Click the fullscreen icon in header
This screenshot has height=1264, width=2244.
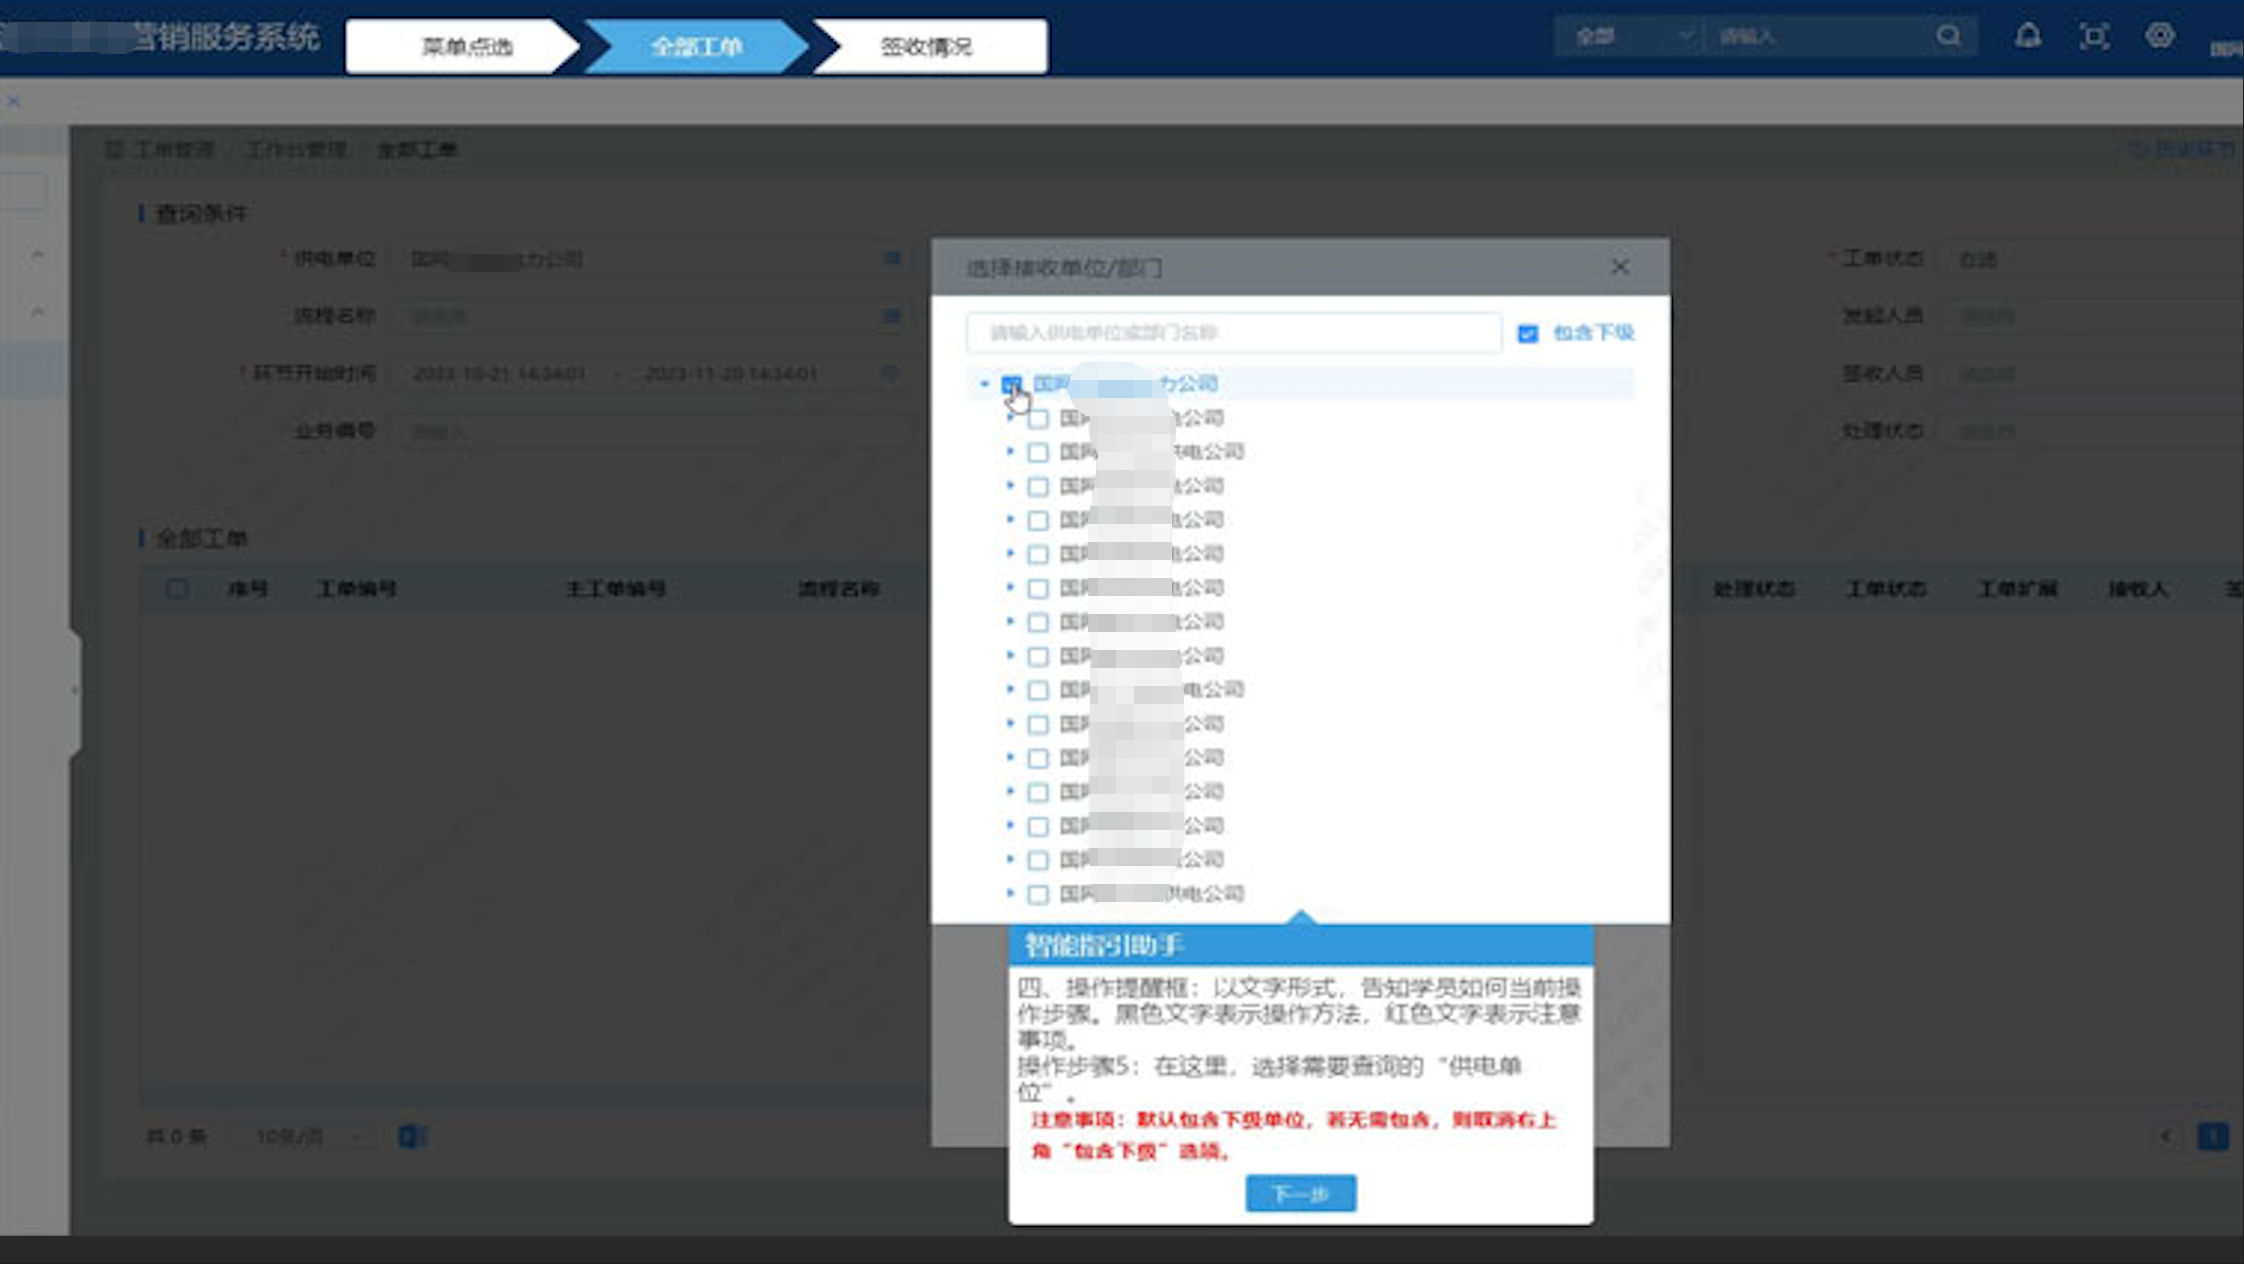[x=2093, y=37]
